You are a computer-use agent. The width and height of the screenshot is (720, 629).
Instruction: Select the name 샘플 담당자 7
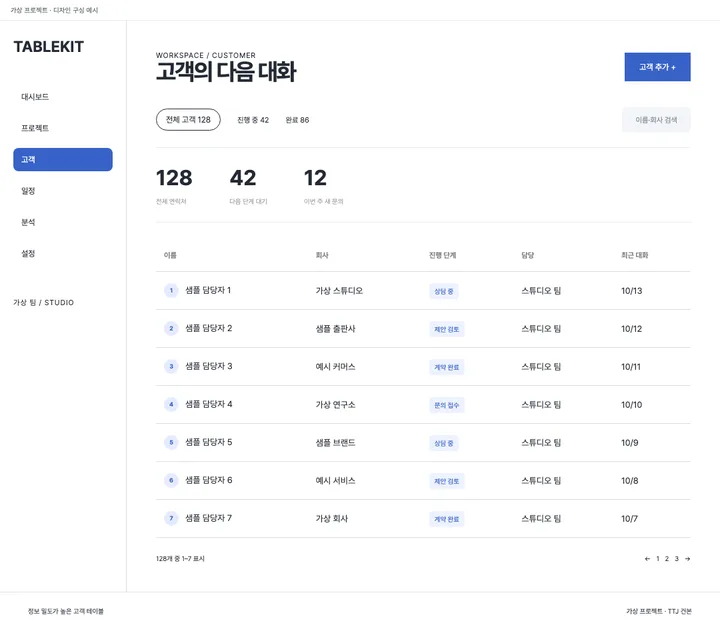pos(208,518)
